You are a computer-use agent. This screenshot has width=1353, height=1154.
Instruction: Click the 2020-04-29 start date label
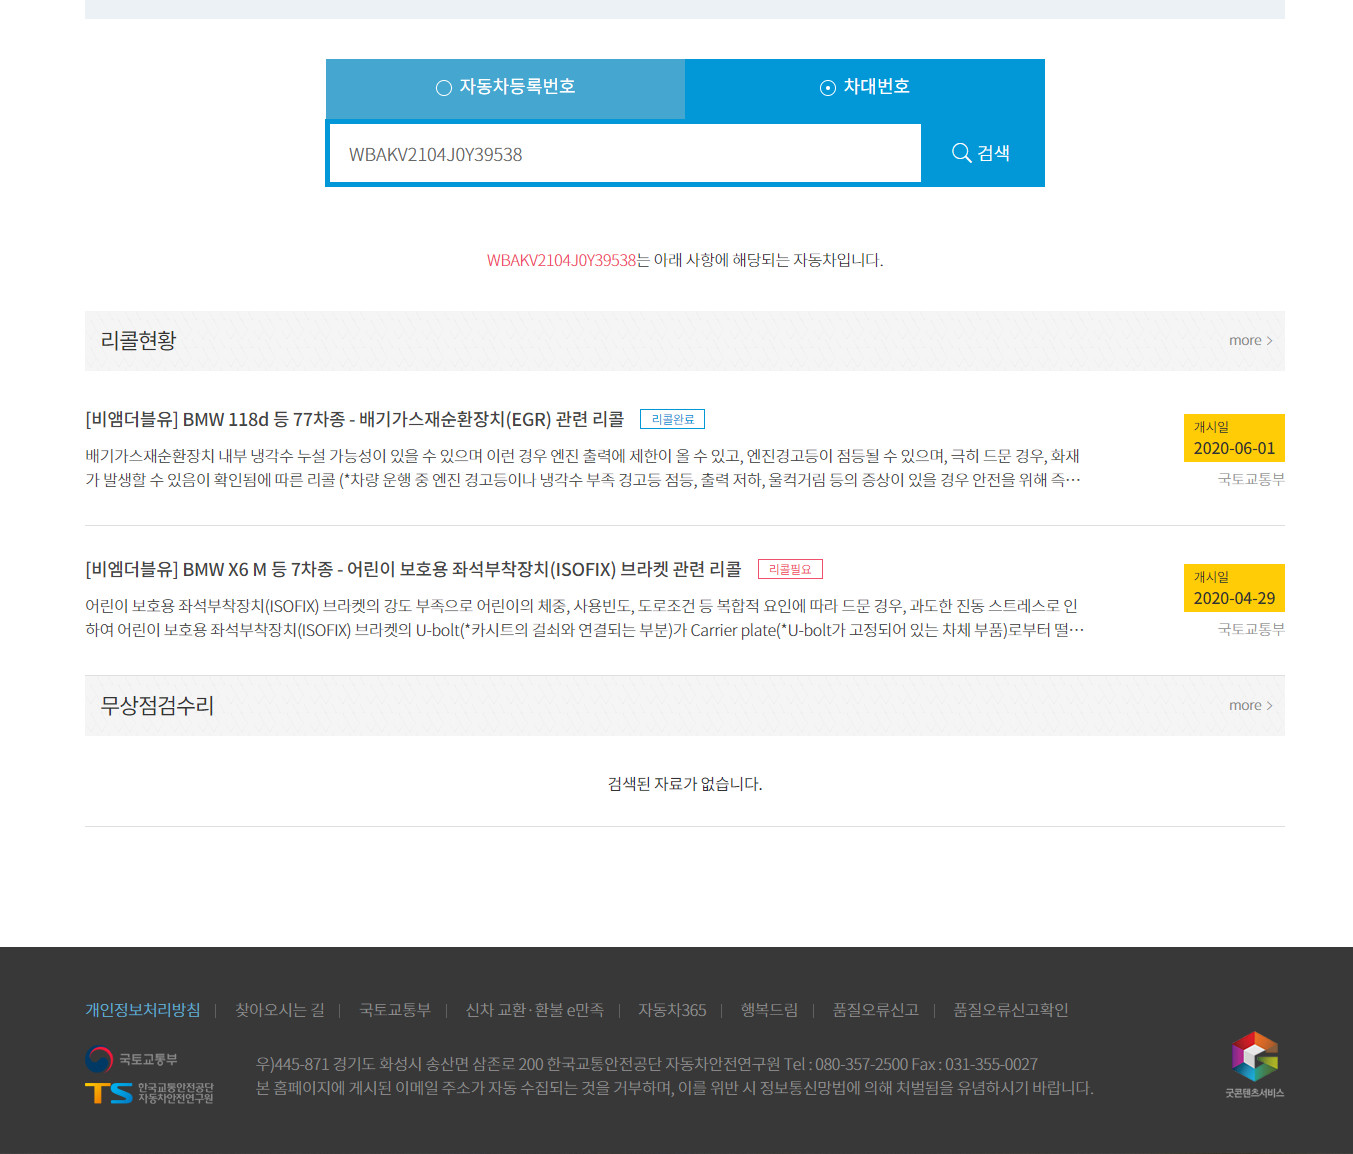coord(1234,588)
